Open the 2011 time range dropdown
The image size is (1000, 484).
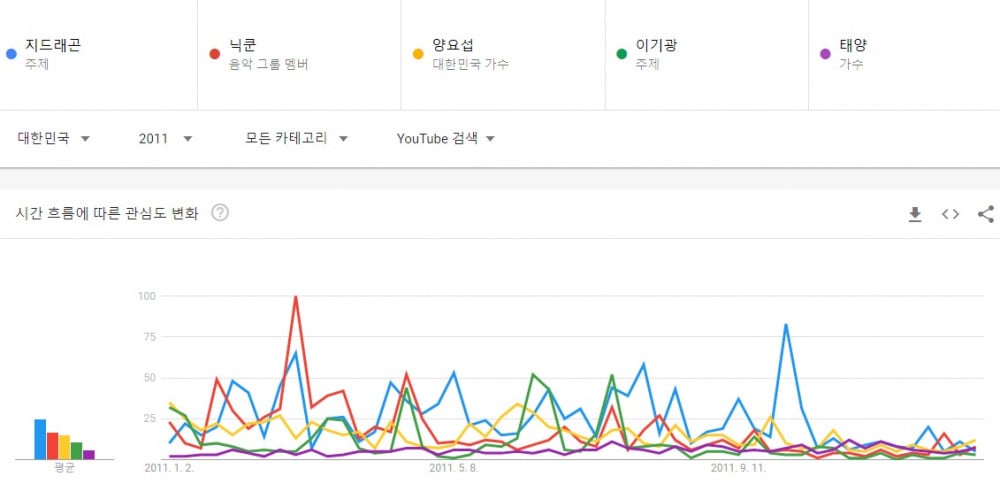[165, 138]
